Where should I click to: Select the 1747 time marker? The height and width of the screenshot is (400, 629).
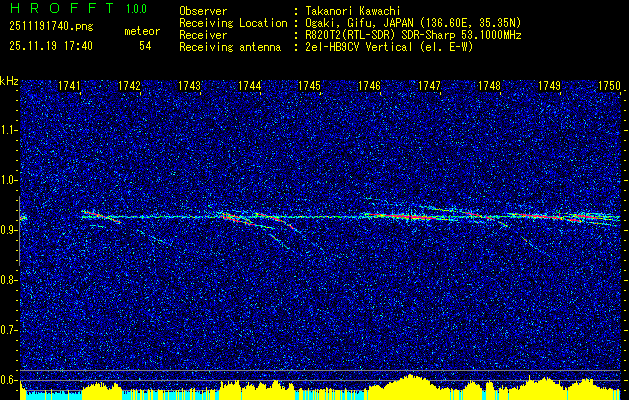tap(429, 86)
